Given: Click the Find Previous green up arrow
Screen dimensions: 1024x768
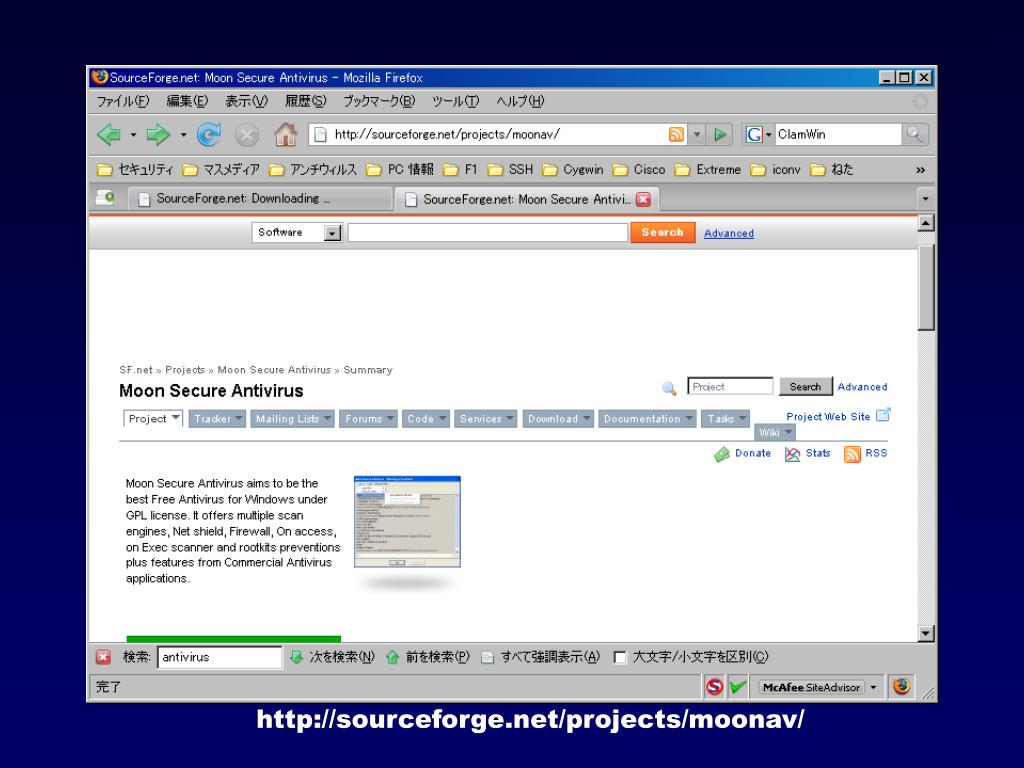Looking at the screenshot, I should coord(392,657).
